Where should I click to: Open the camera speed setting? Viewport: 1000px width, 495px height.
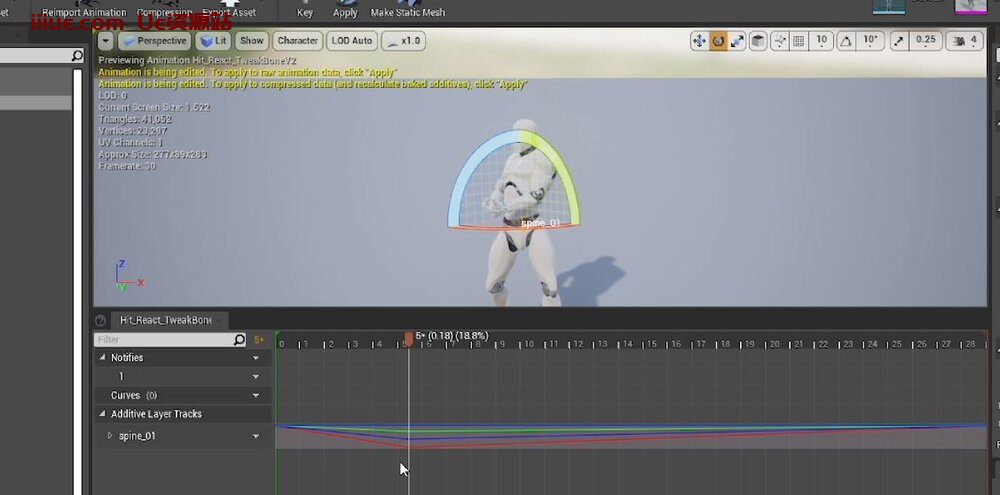pyautogui.click(x=964, y=41)
